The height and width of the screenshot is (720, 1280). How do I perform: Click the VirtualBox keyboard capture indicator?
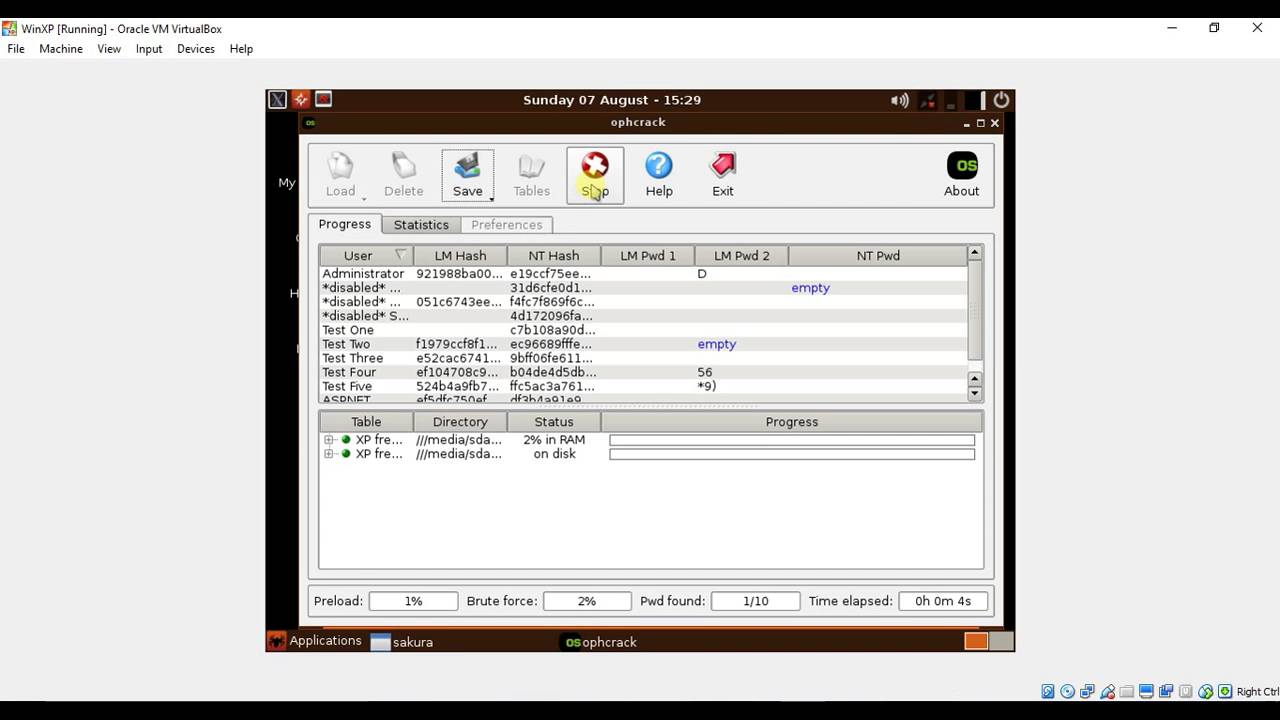(1225, 691)
